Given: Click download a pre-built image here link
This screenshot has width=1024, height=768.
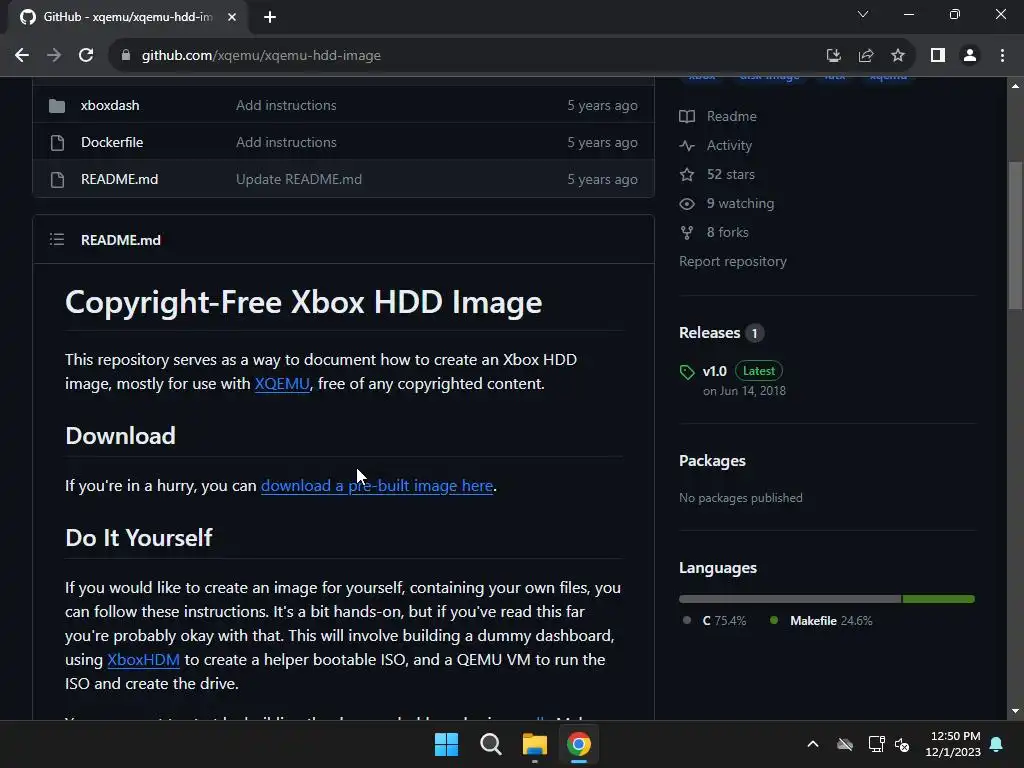Looking at the screenshot, I should tap(377, 486).
